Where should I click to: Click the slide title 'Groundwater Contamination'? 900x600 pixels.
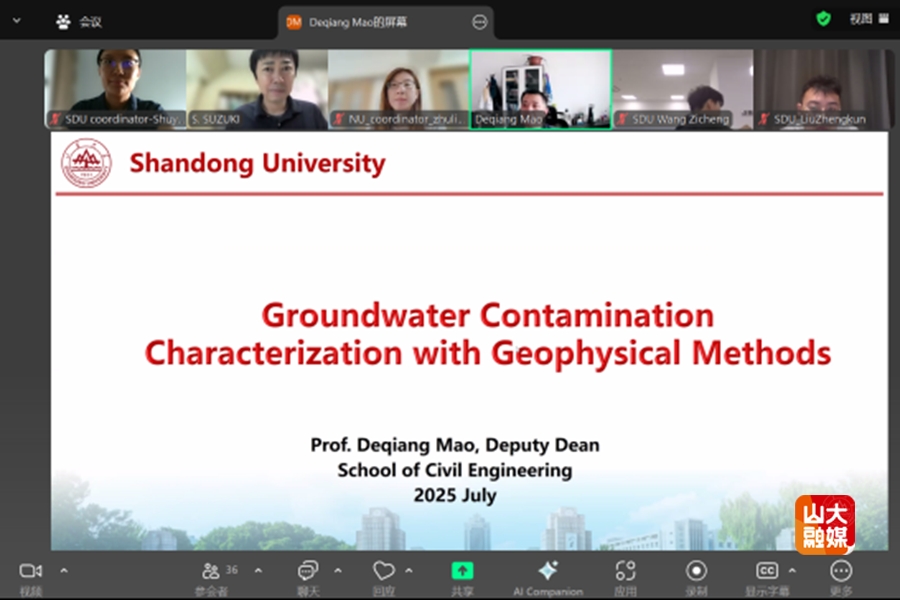click(x=488, y=315)
